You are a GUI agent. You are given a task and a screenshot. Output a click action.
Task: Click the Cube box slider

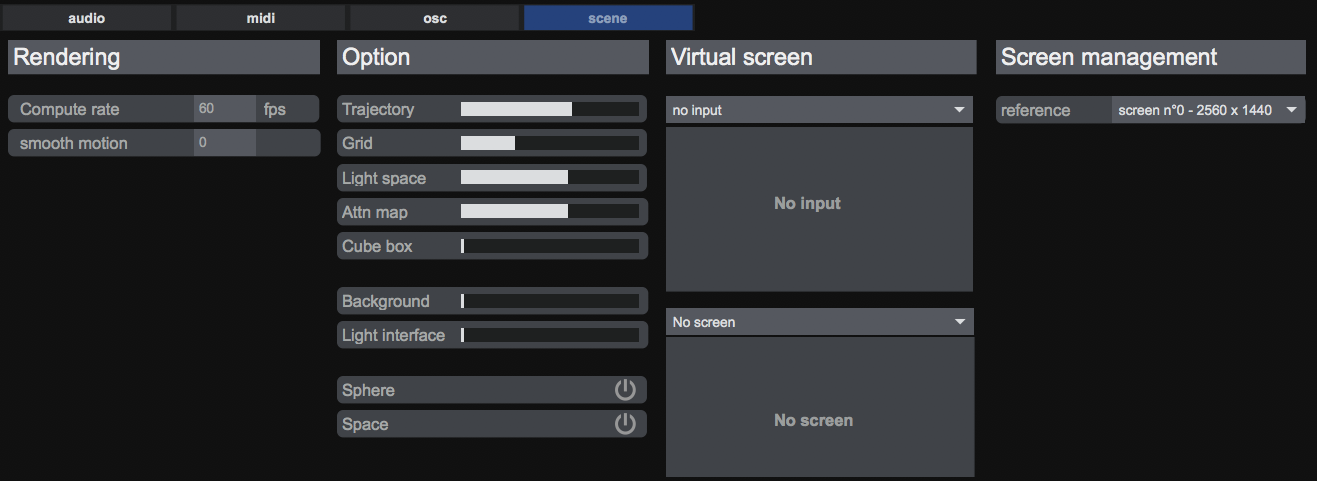[x=549, y=246]
